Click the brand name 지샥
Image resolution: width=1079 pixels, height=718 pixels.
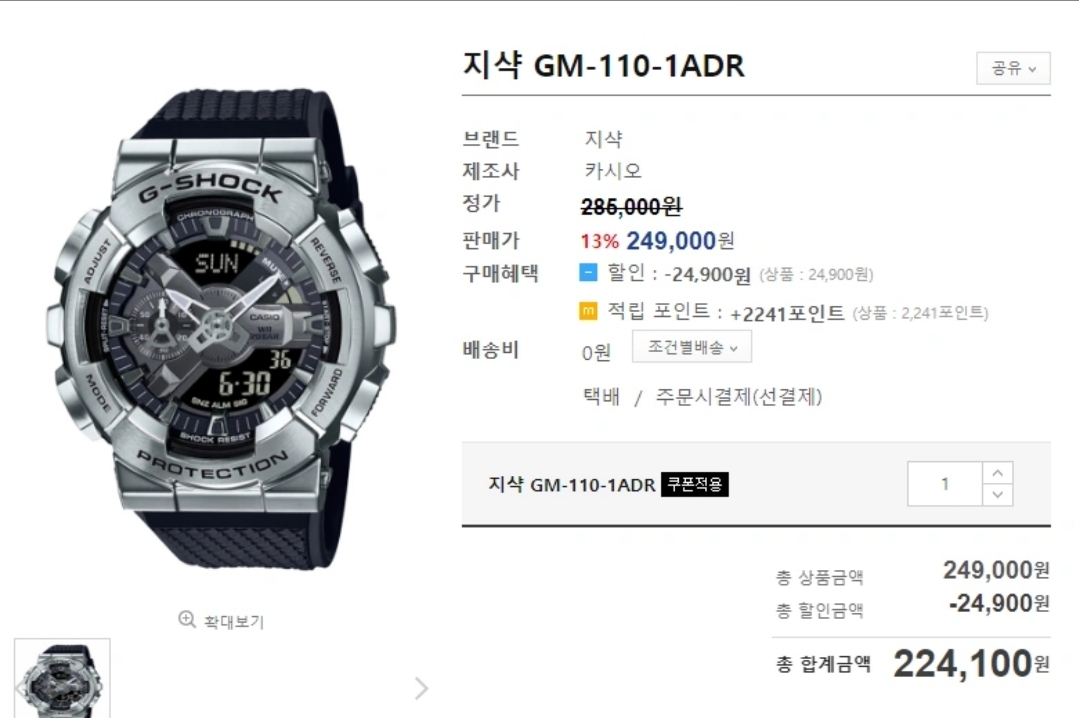pyautogui.click(x=603, y=139)
